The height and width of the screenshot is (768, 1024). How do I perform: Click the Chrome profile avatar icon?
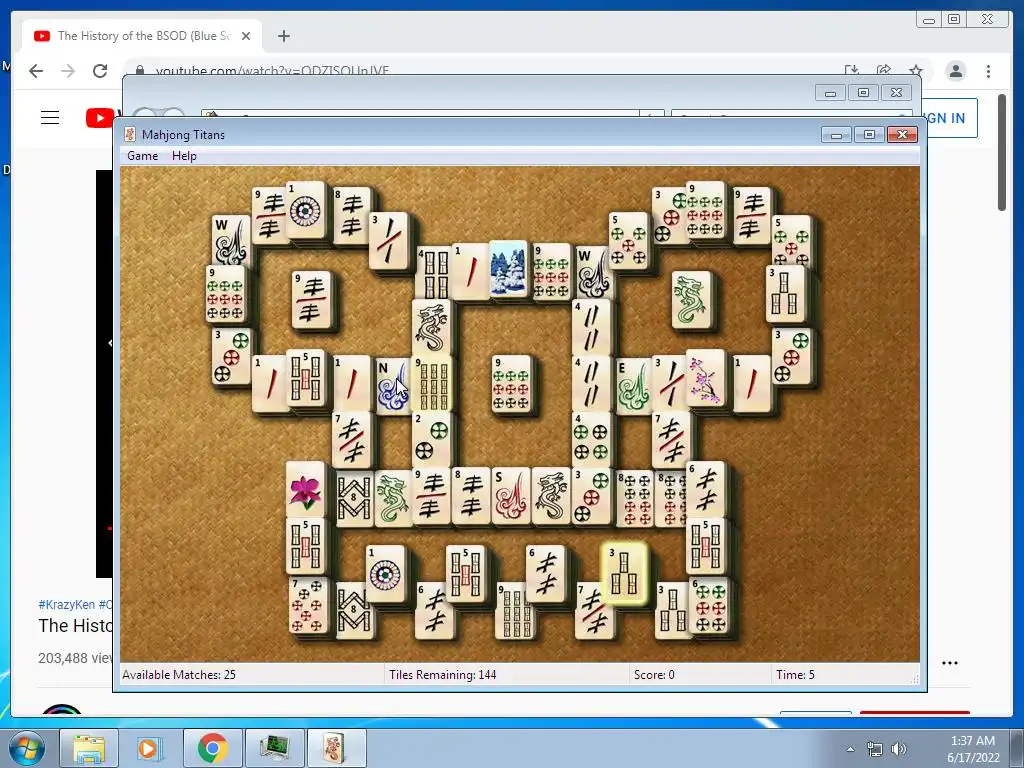(955, 71)
